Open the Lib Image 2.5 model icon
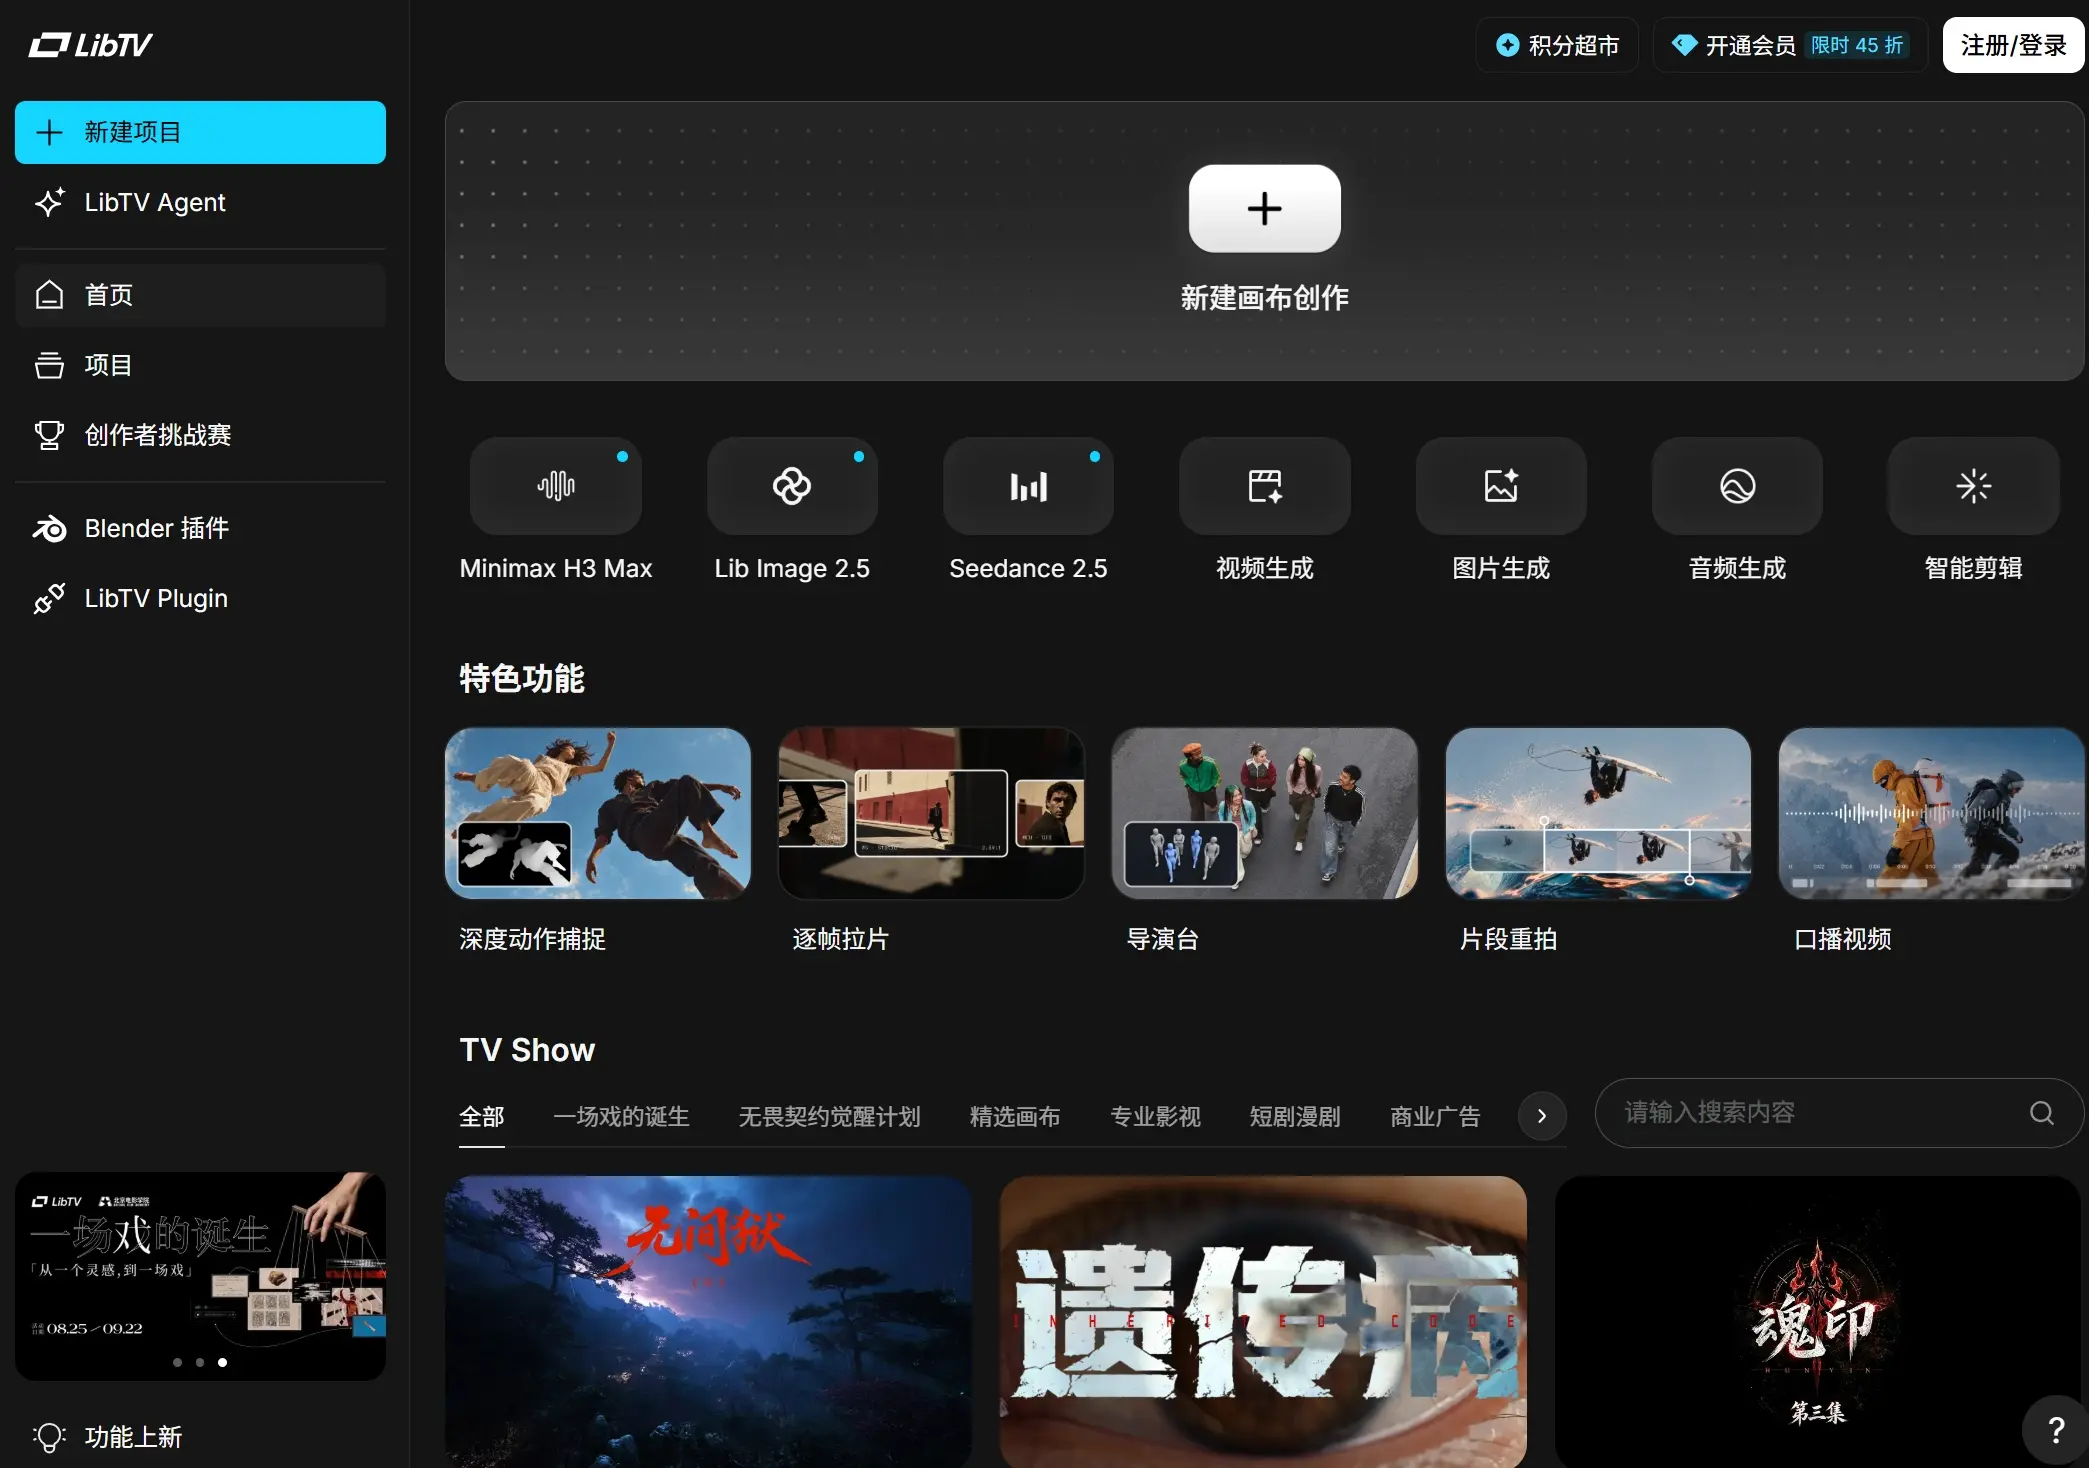Viewport: 2089px width, 1468px height. pyautogui.click(x=792, y=486)
